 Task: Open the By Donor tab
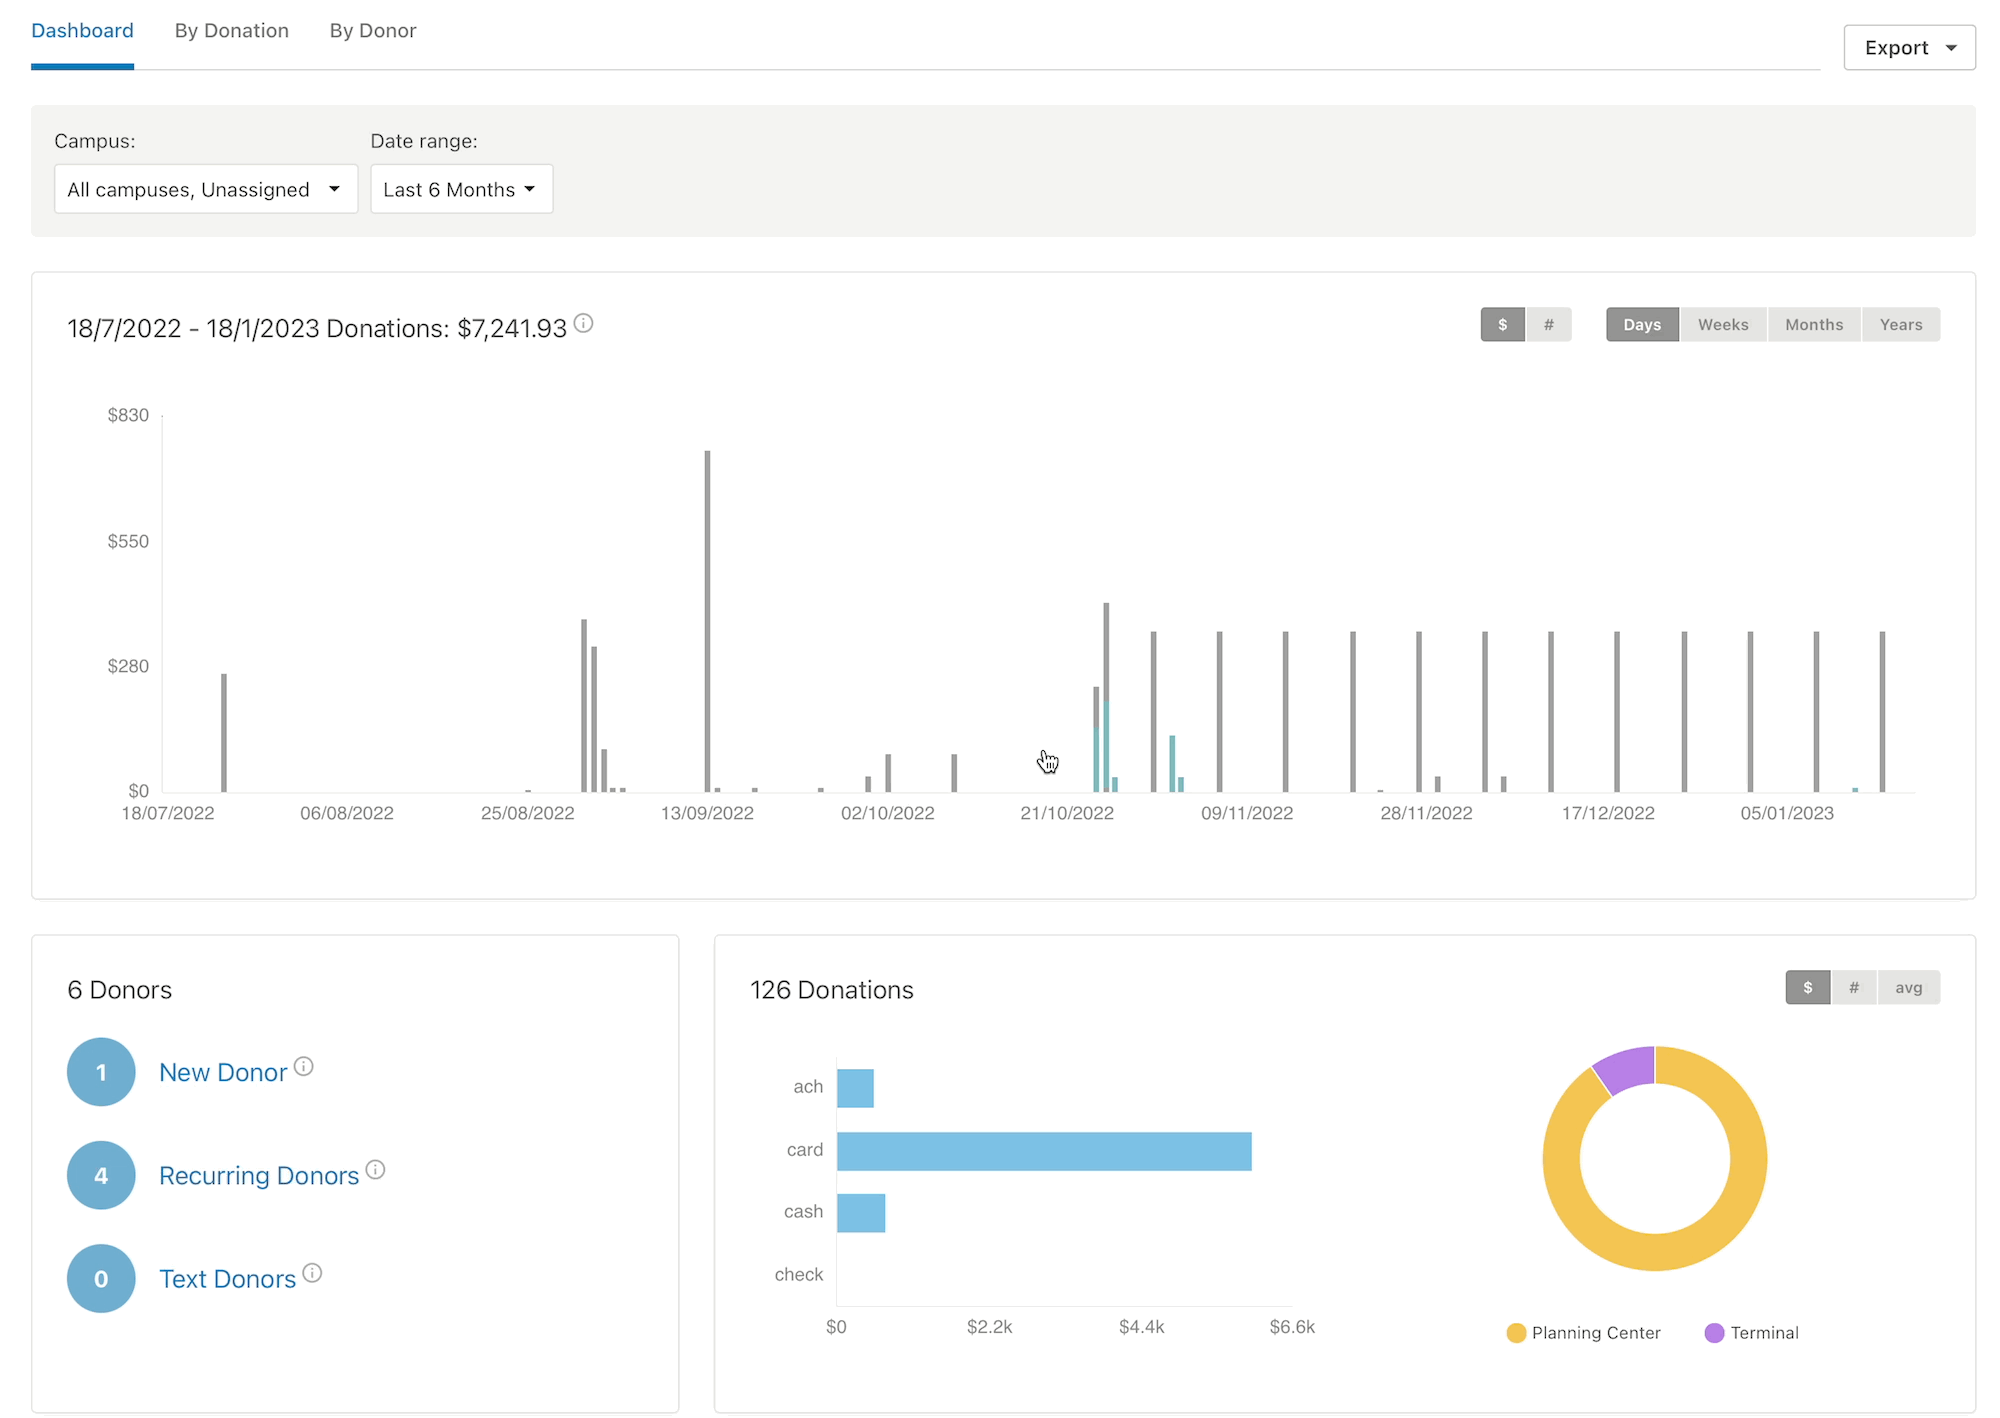click(x=372, y=31)
